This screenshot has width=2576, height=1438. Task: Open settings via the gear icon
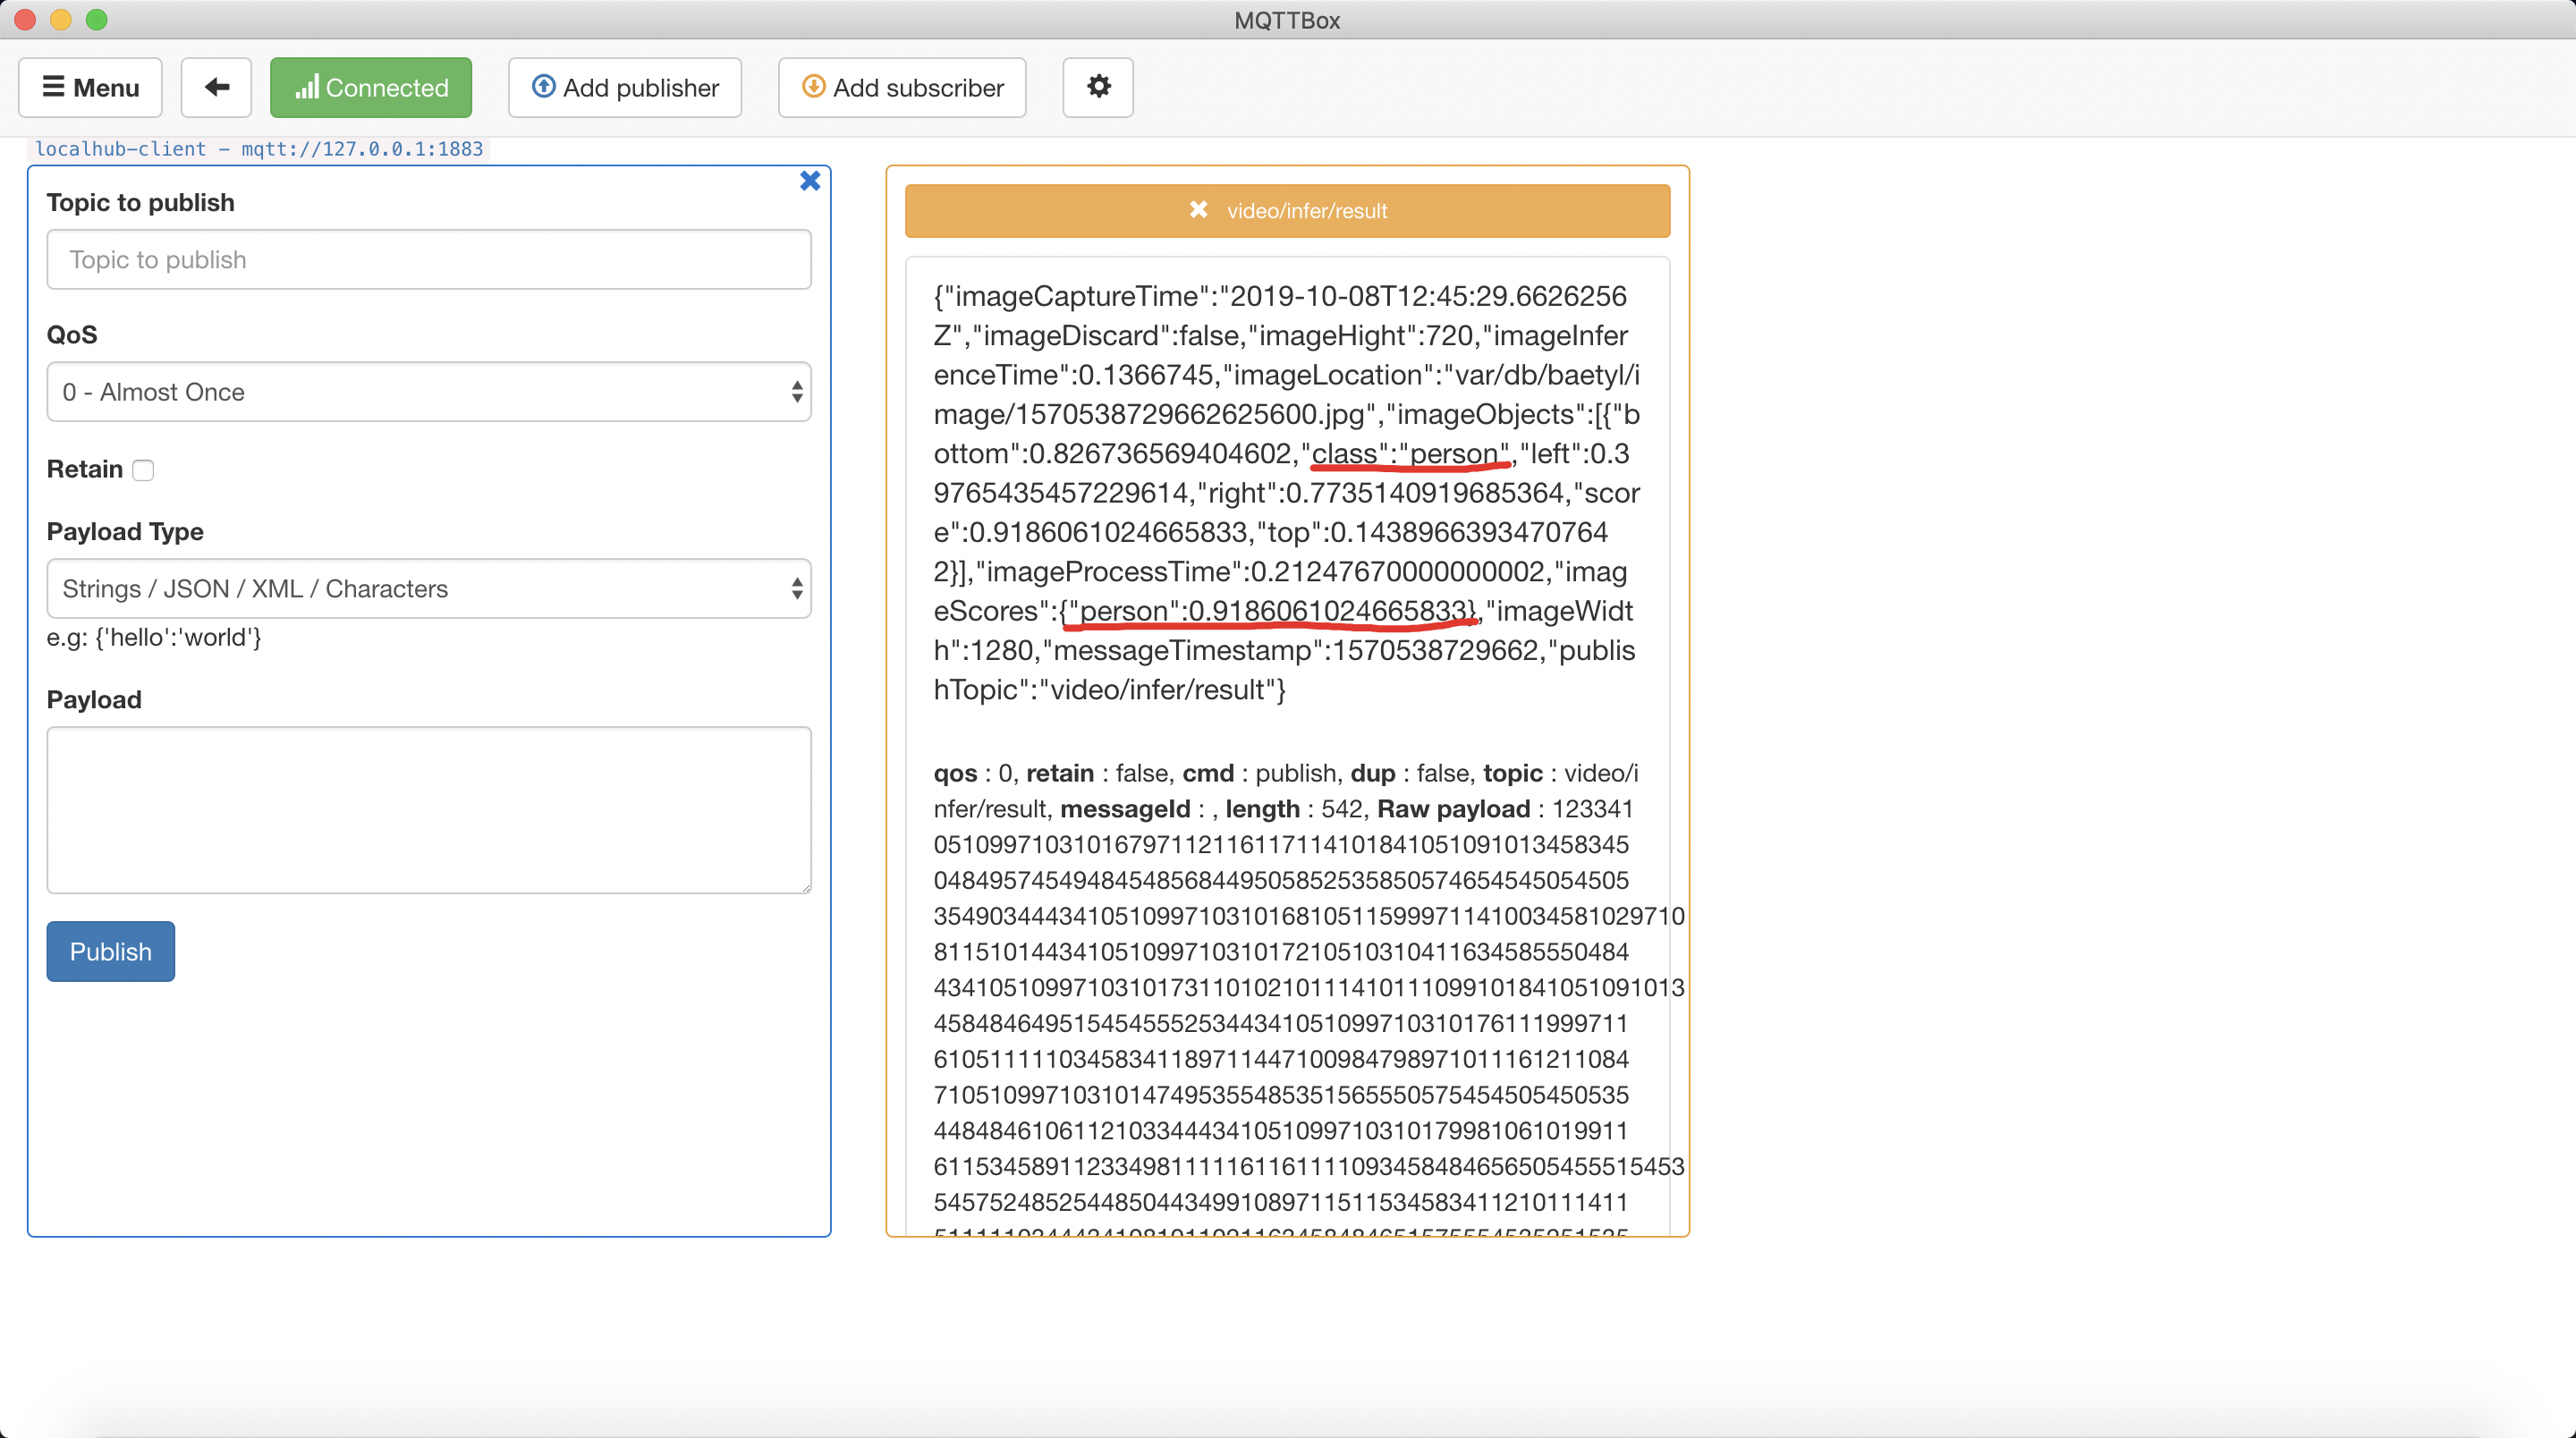(x=1098, y=88)
